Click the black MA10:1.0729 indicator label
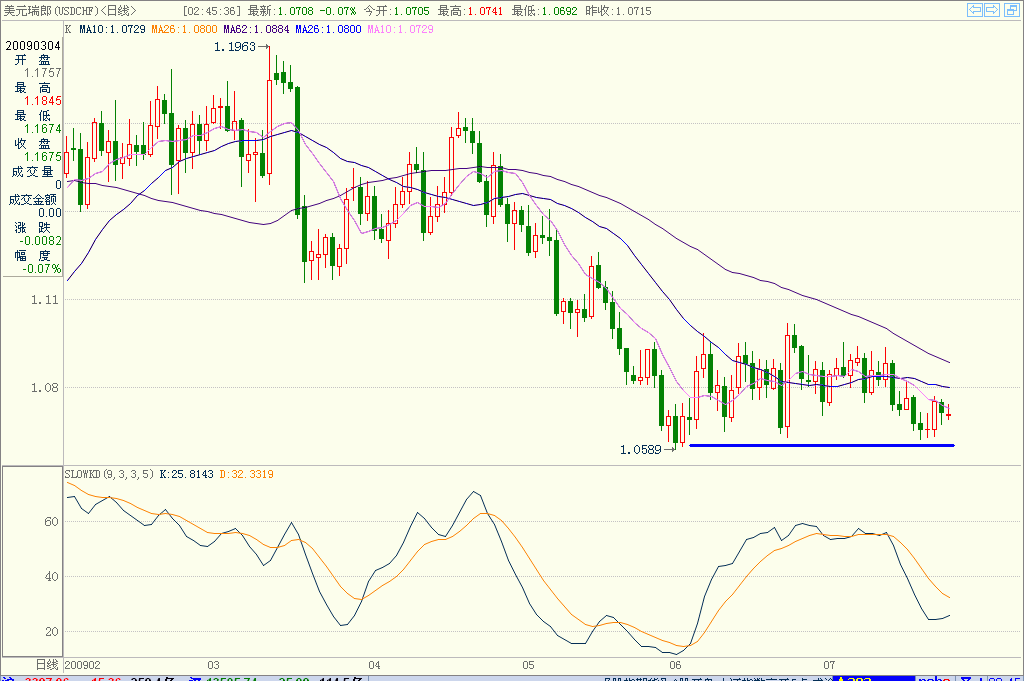The width and height of the screenshot is (1024, 681). pyautogui.click(x=112, y=29)
